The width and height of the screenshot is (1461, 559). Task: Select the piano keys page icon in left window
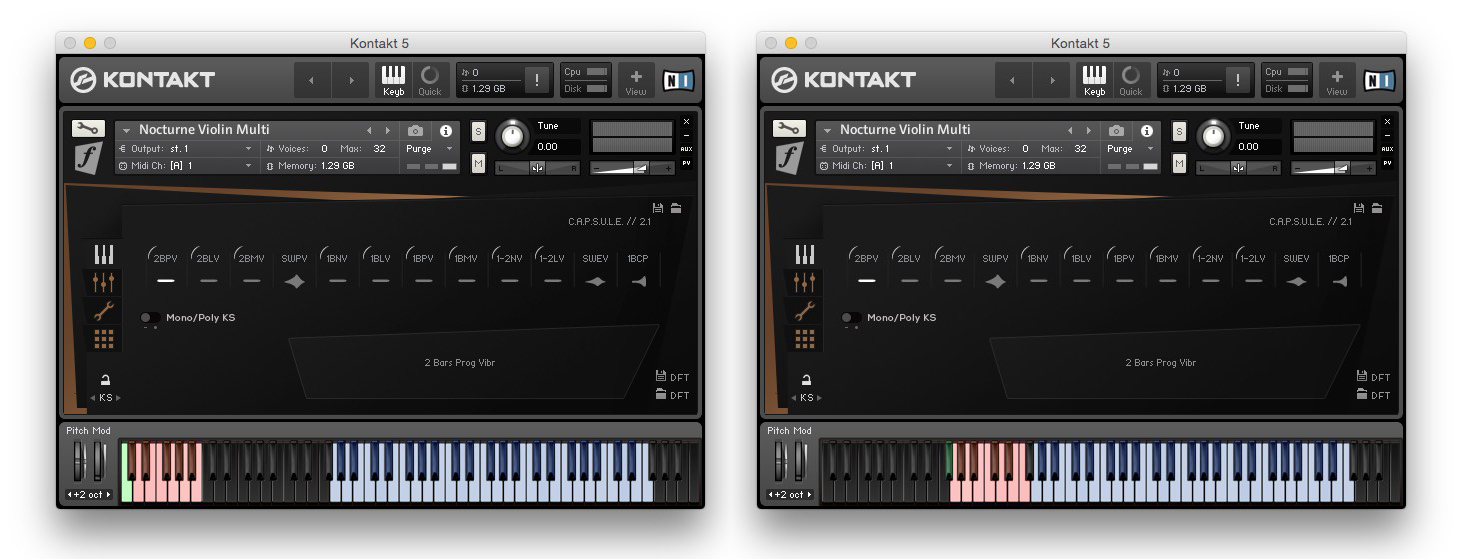point(104,254)
